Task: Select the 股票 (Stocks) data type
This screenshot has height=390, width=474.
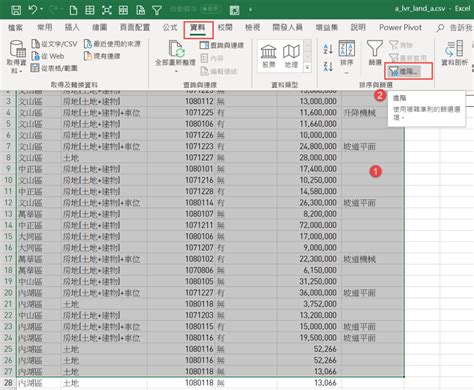Action: click(x=269, y=56)
